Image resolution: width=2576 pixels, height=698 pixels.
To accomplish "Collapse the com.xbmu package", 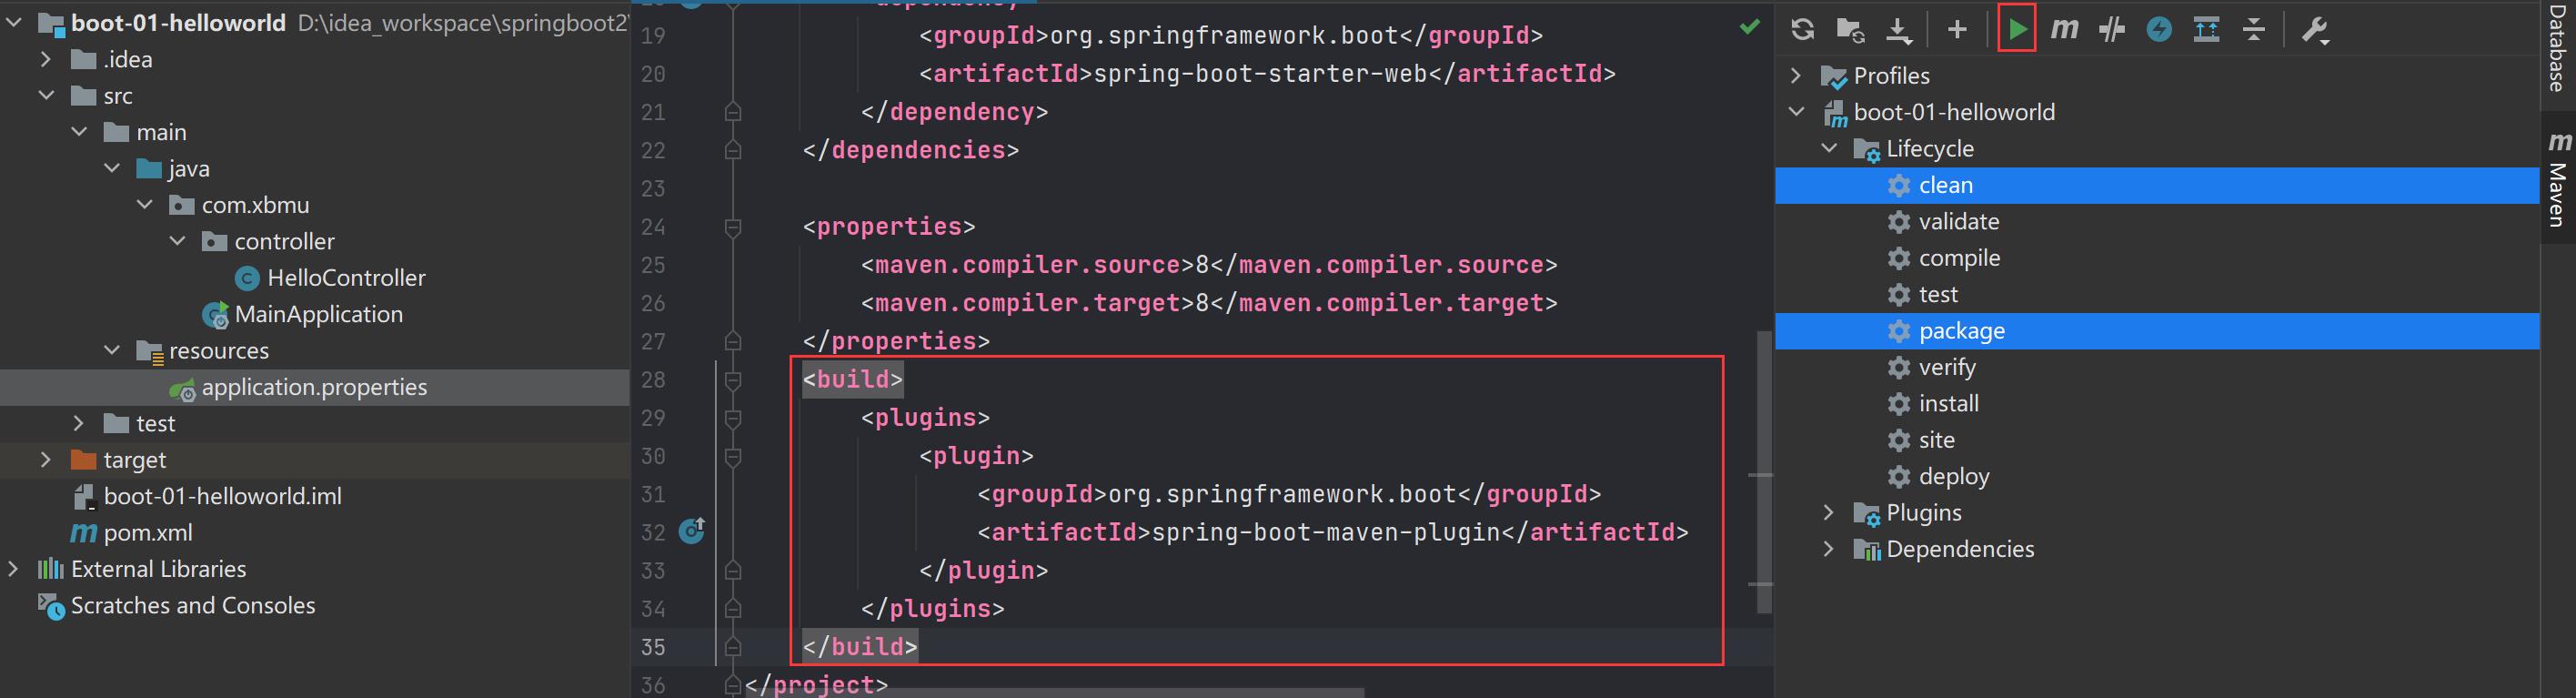I will [145, 204].
